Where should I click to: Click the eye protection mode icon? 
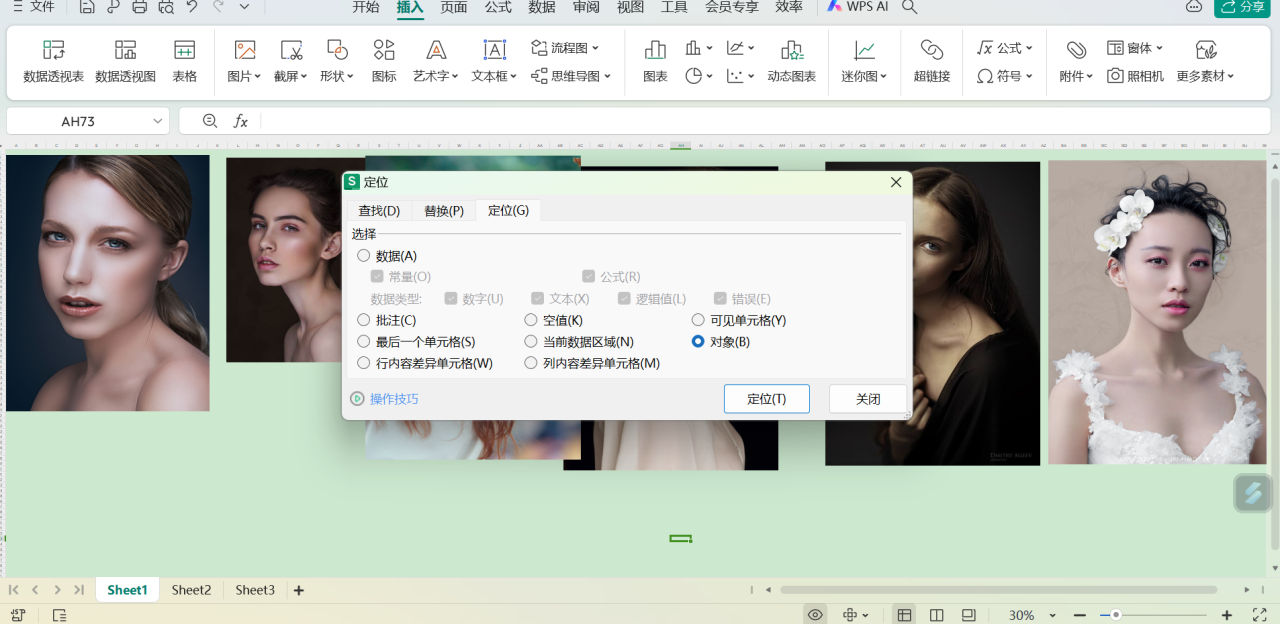coord(816,615)
